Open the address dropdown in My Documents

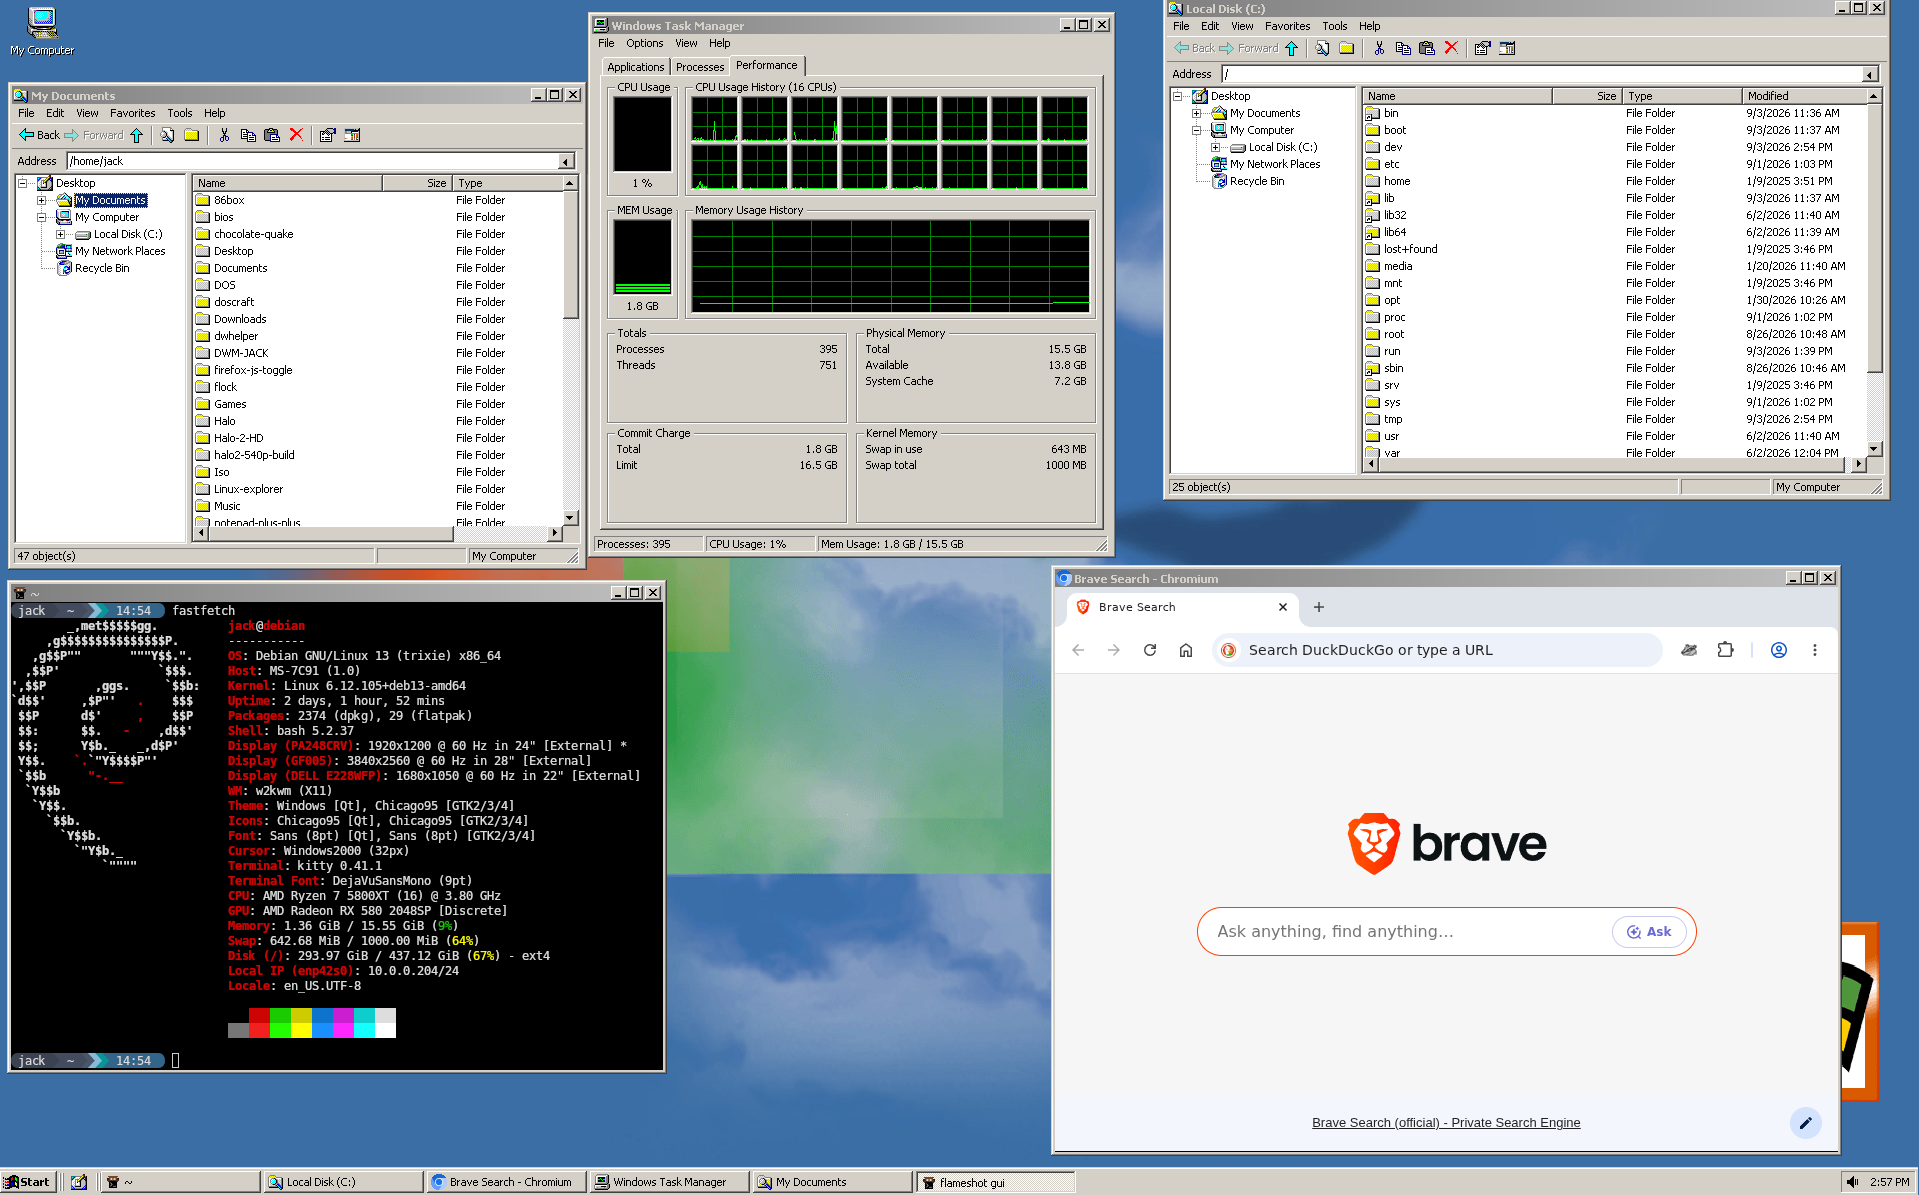point(566,161)
